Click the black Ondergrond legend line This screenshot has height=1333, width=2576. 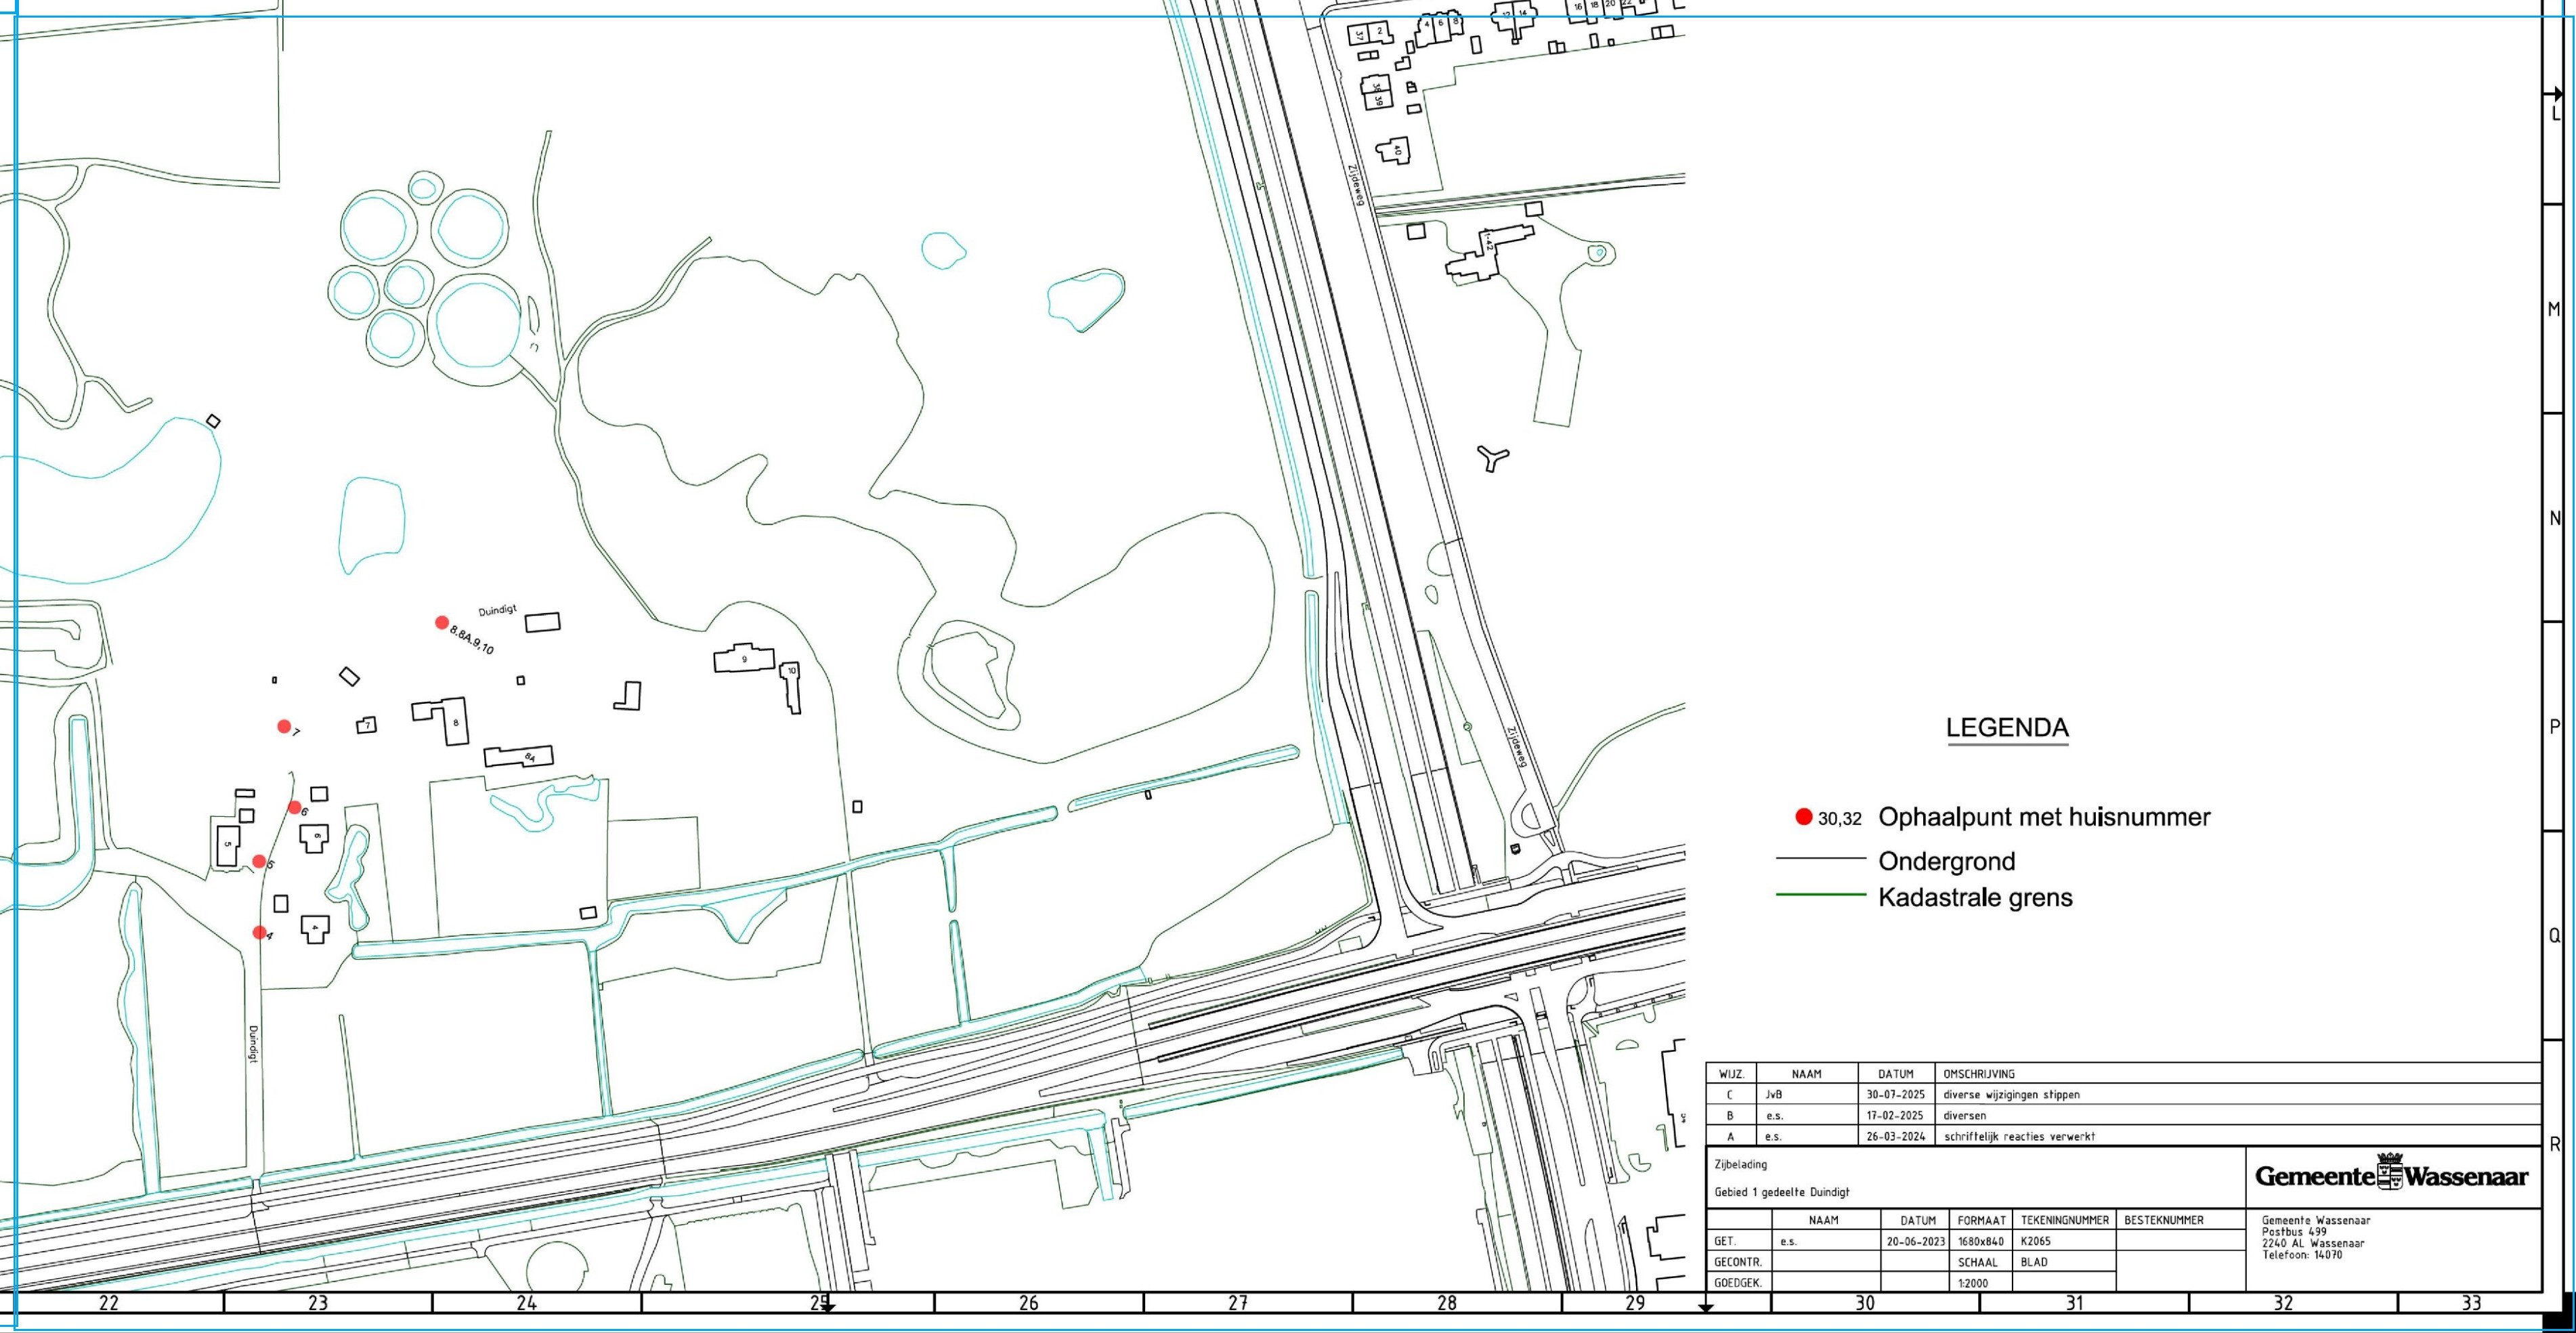coord(1821,859)
